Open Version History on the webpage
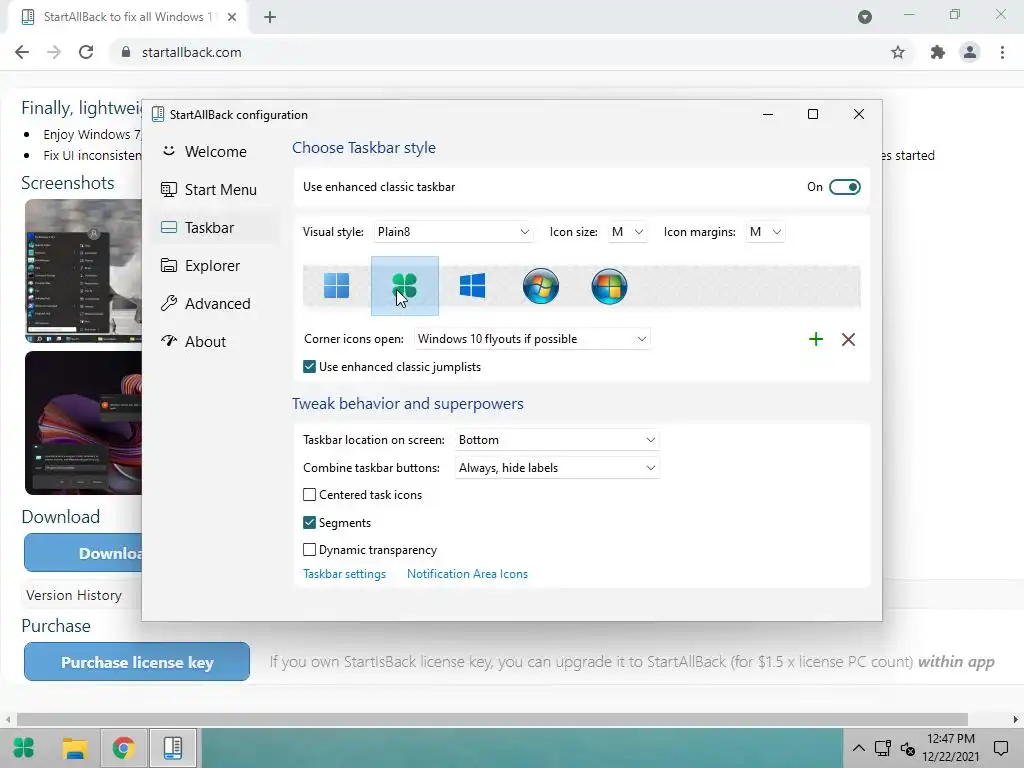The image size is (1024, 768). (74, 596)
